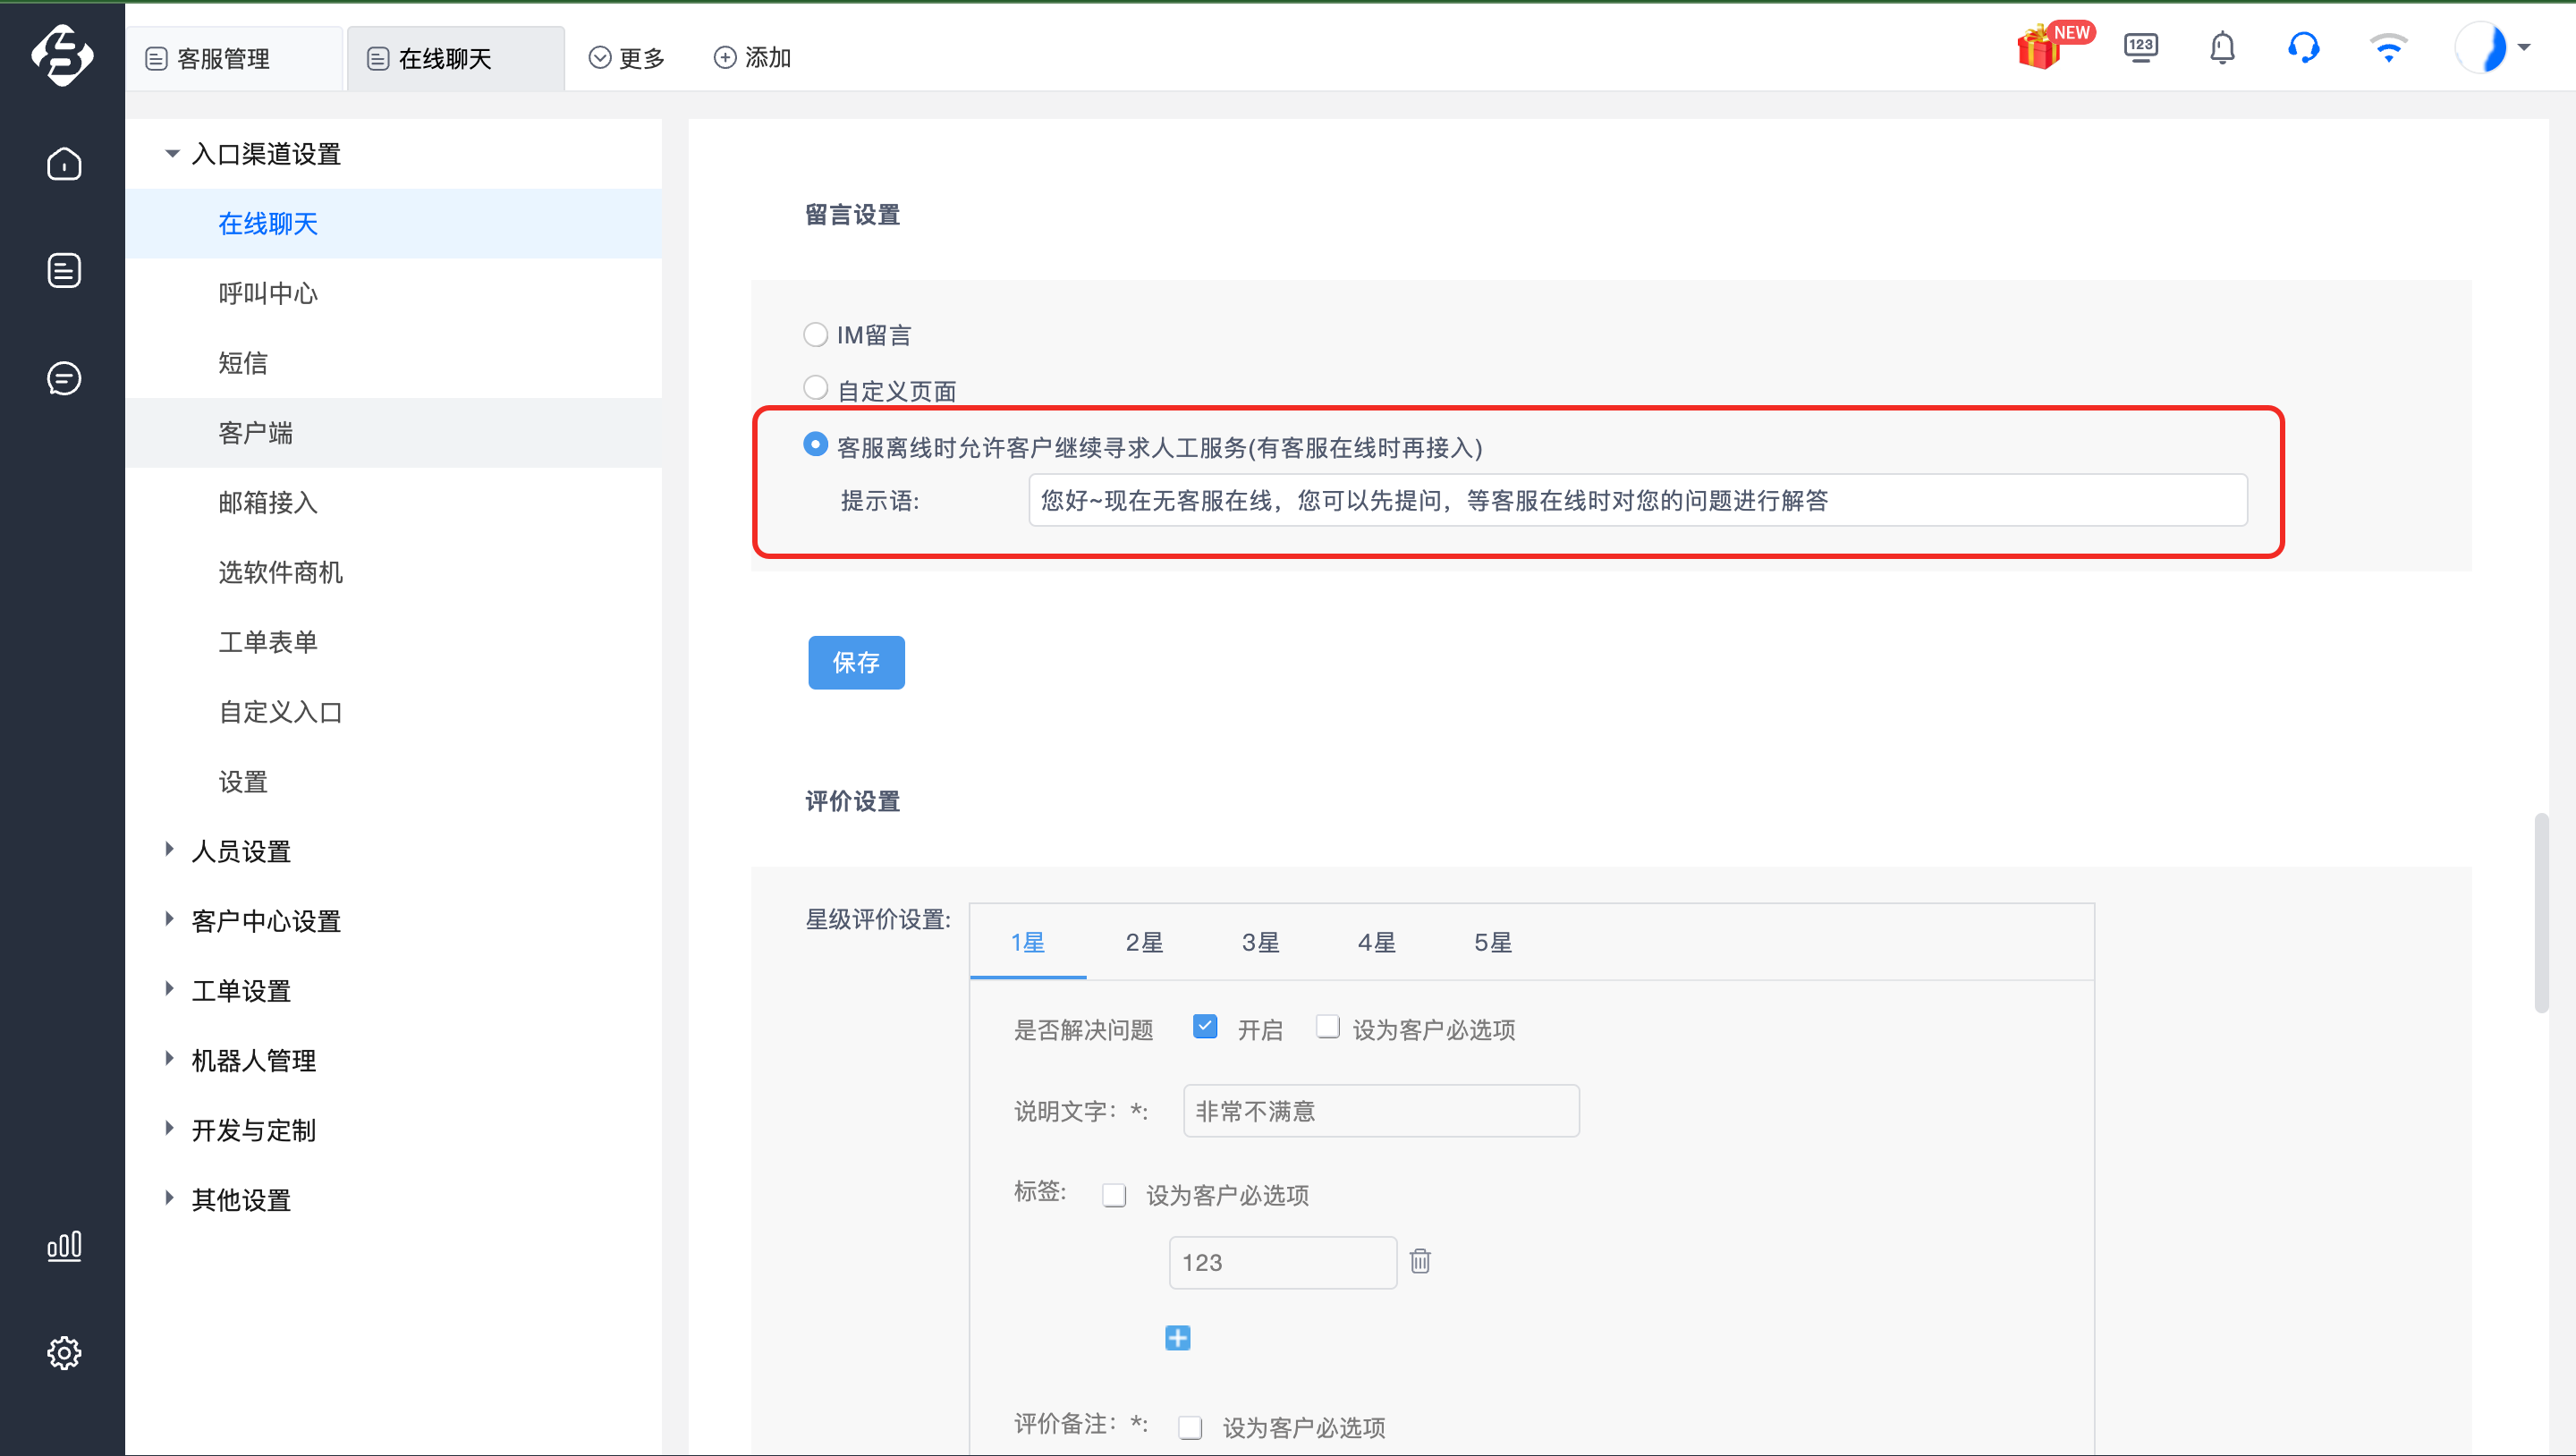The image size is (2576, 1456).
Task: Select the IM留言 radio option
Action: (x=816, y=334)
